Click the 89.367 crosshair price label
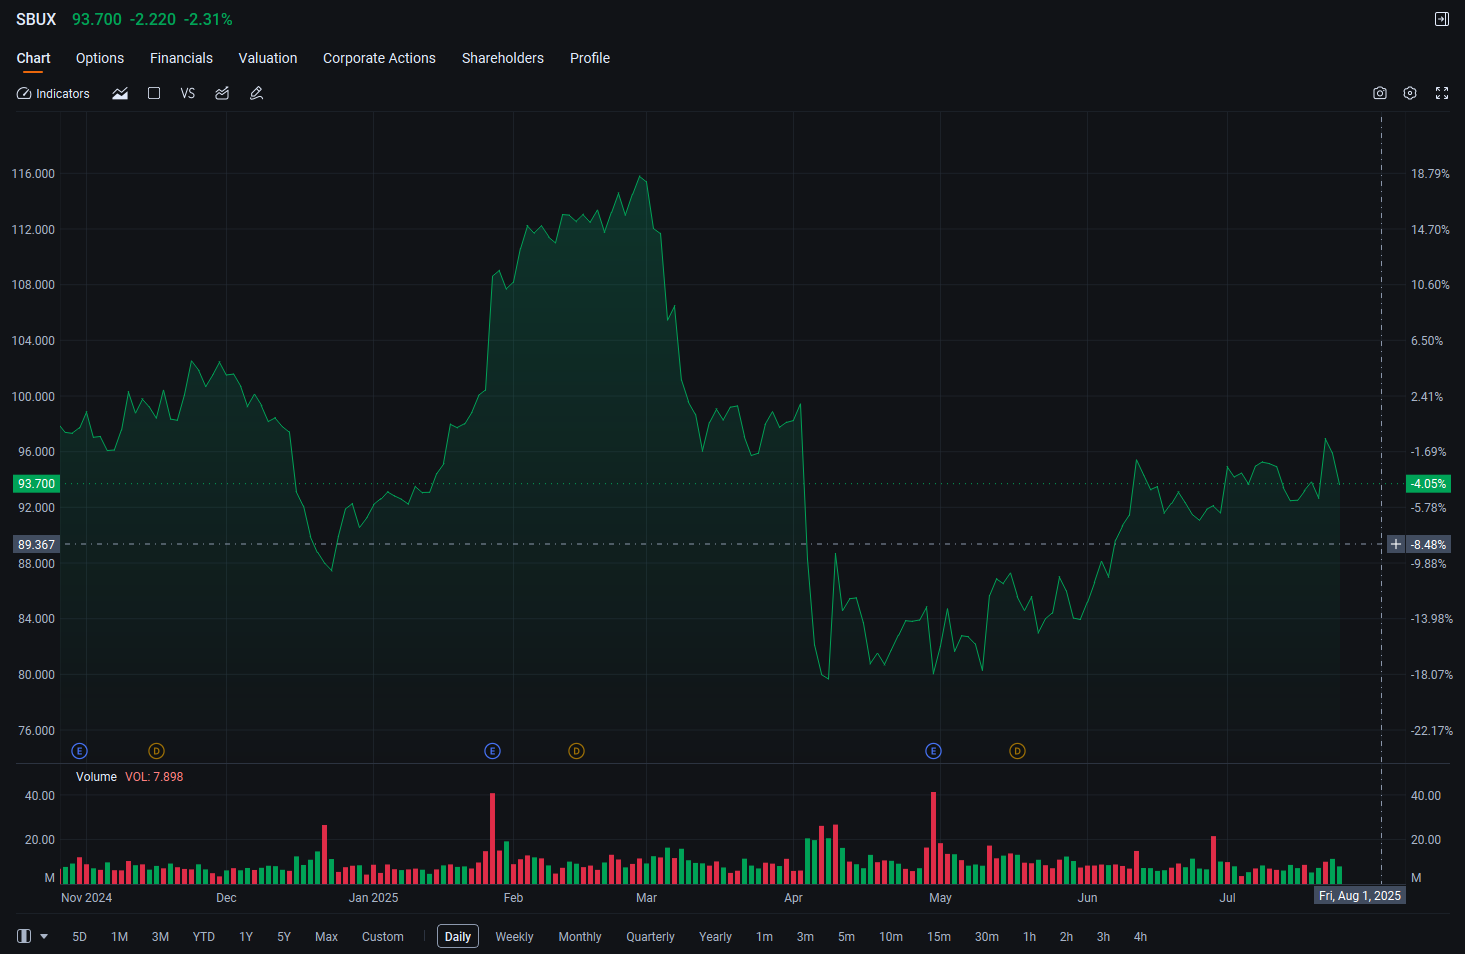 coord(37,544)
